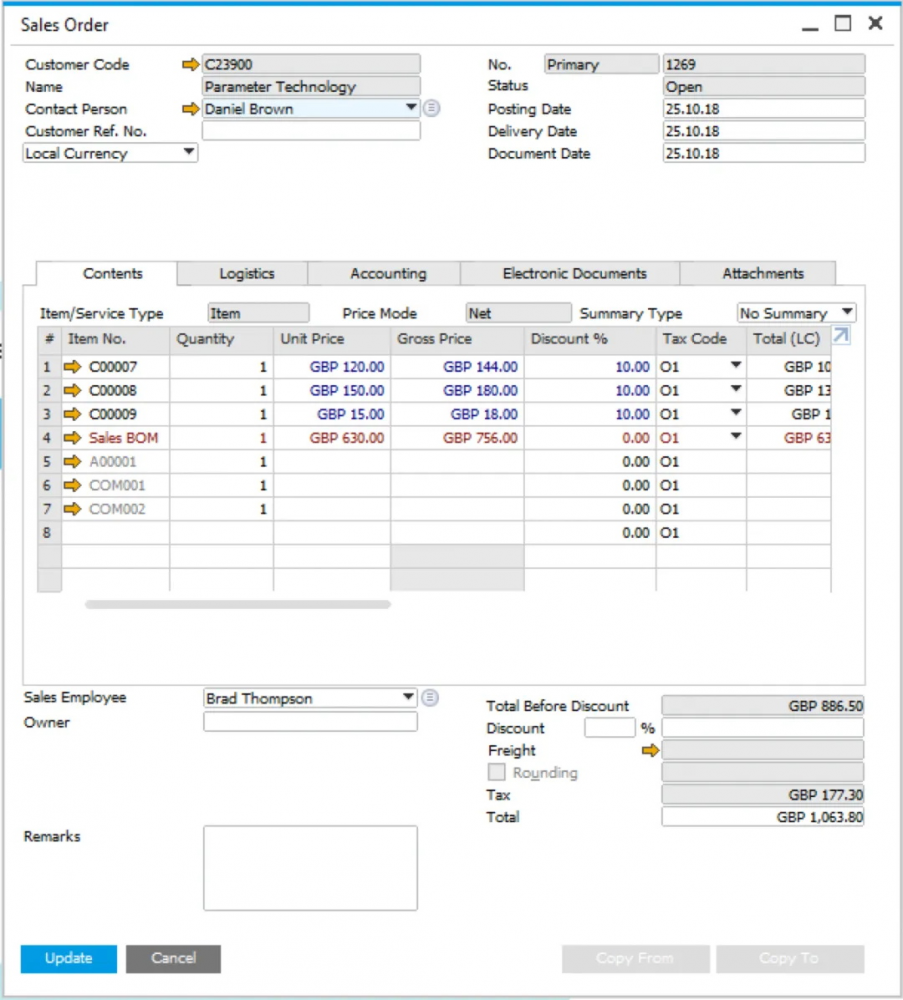Open Tax Code dropdown for row 2
903x1000 pixels.
[735, 390]
